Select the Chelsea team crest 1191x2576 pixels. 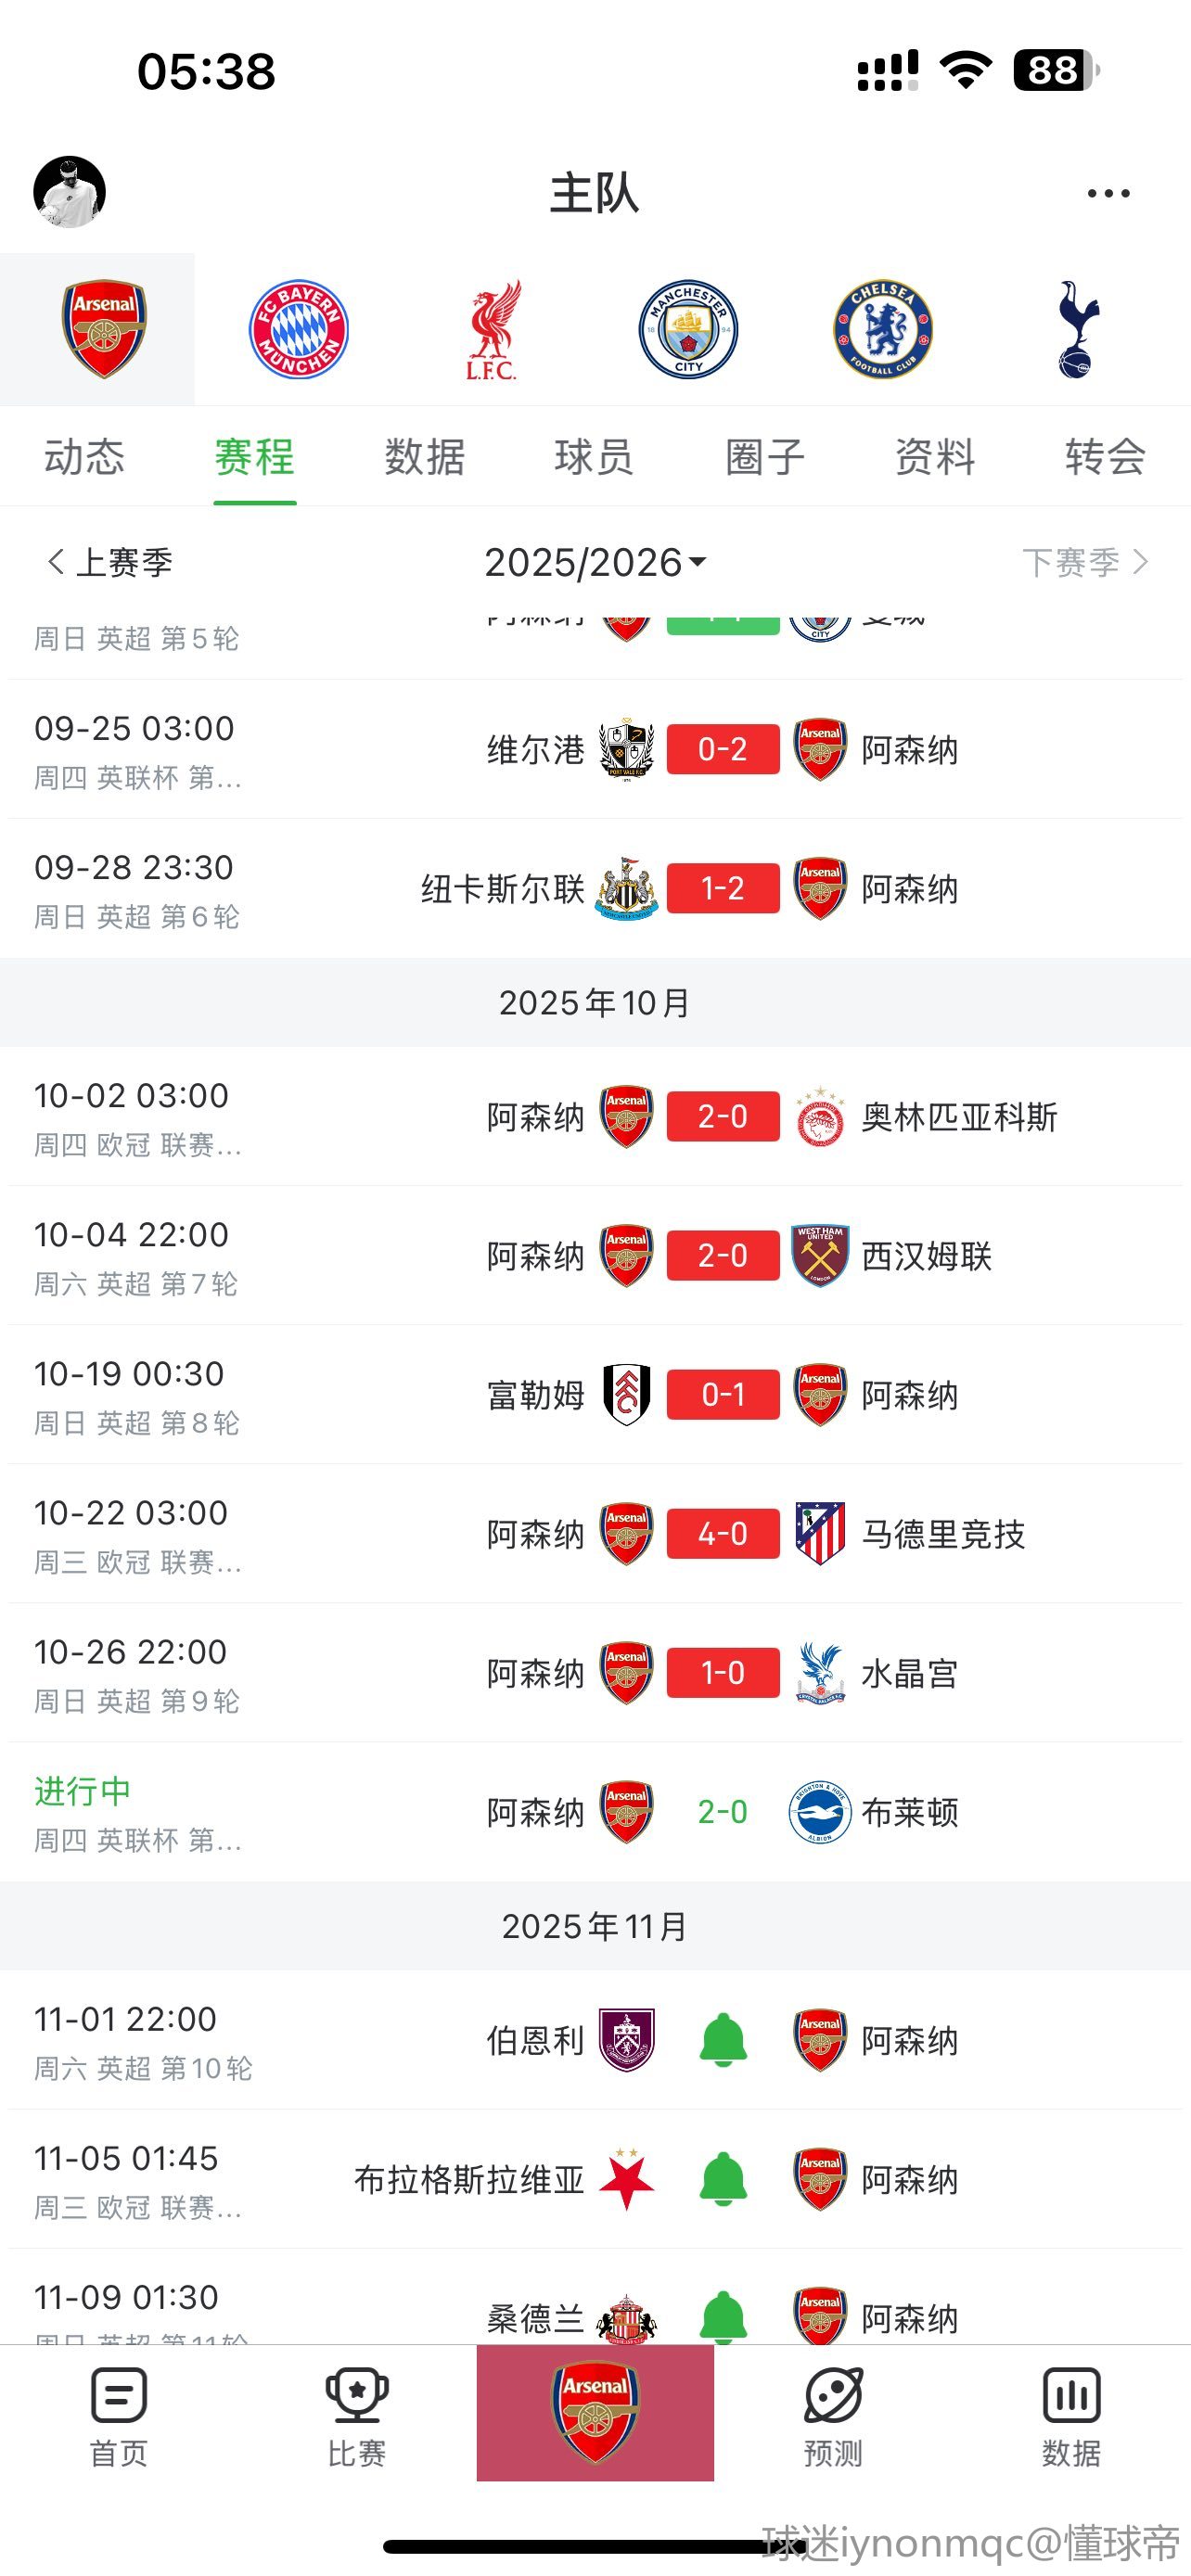coord(883,329)
